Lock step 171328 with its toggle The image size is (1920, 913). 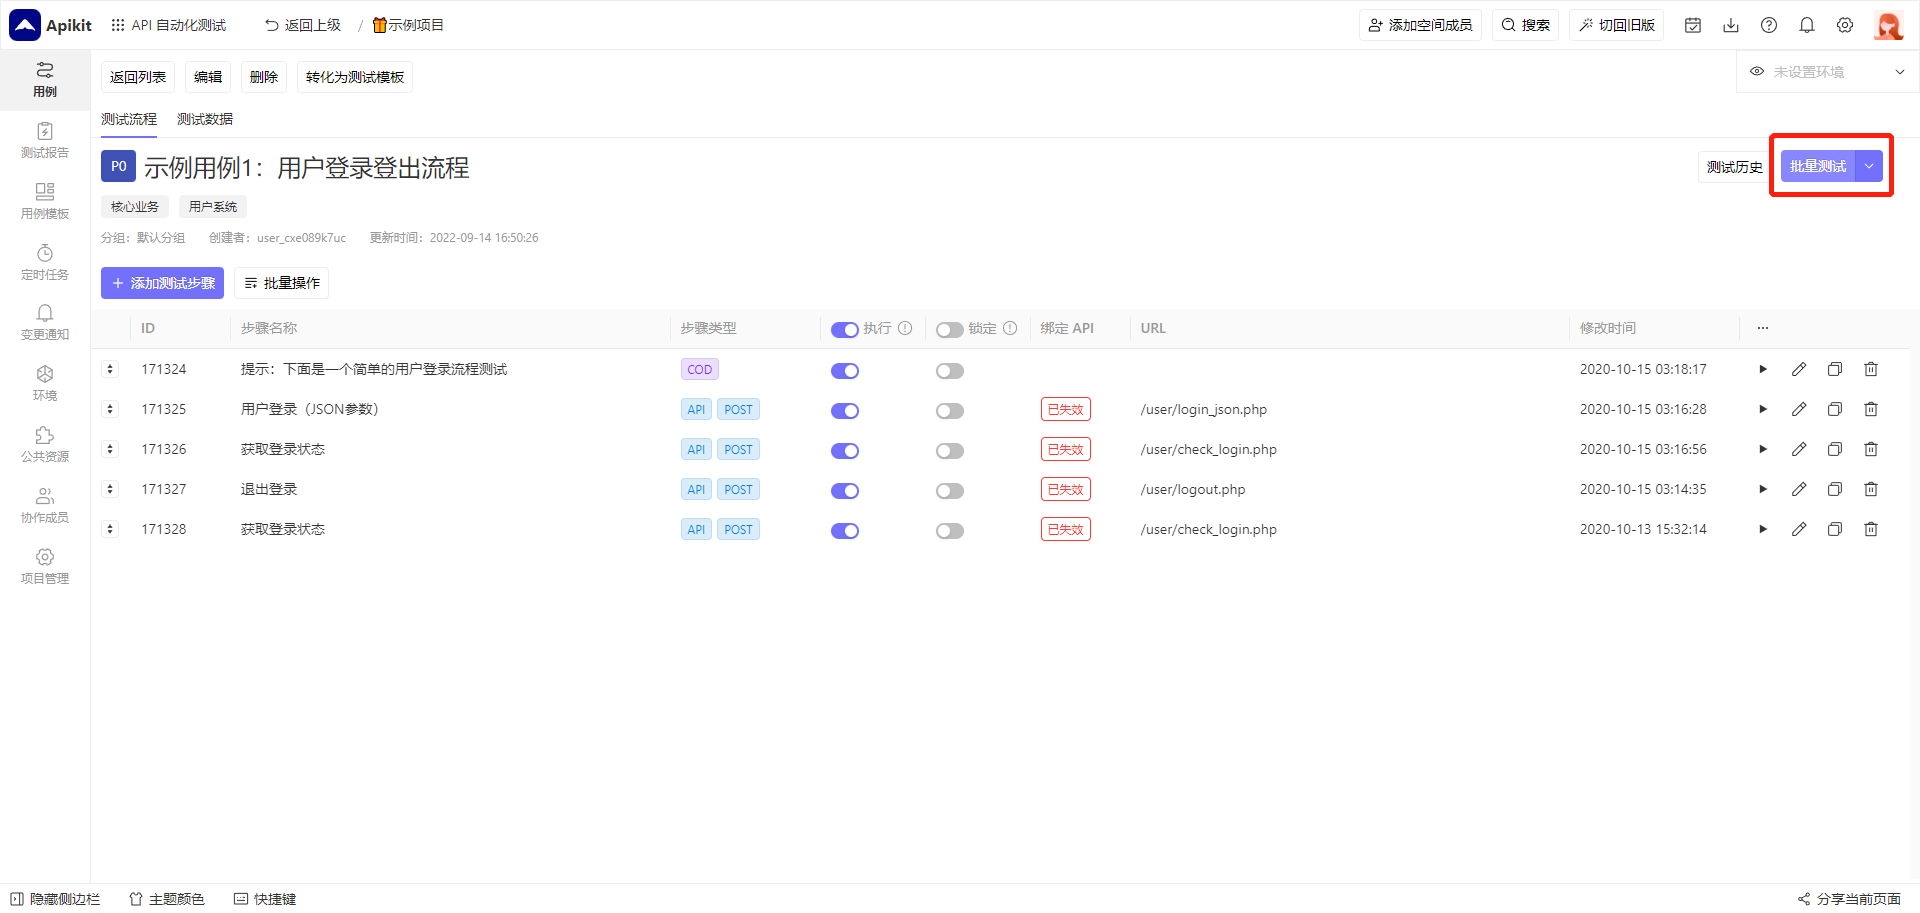tap(950, 531)
